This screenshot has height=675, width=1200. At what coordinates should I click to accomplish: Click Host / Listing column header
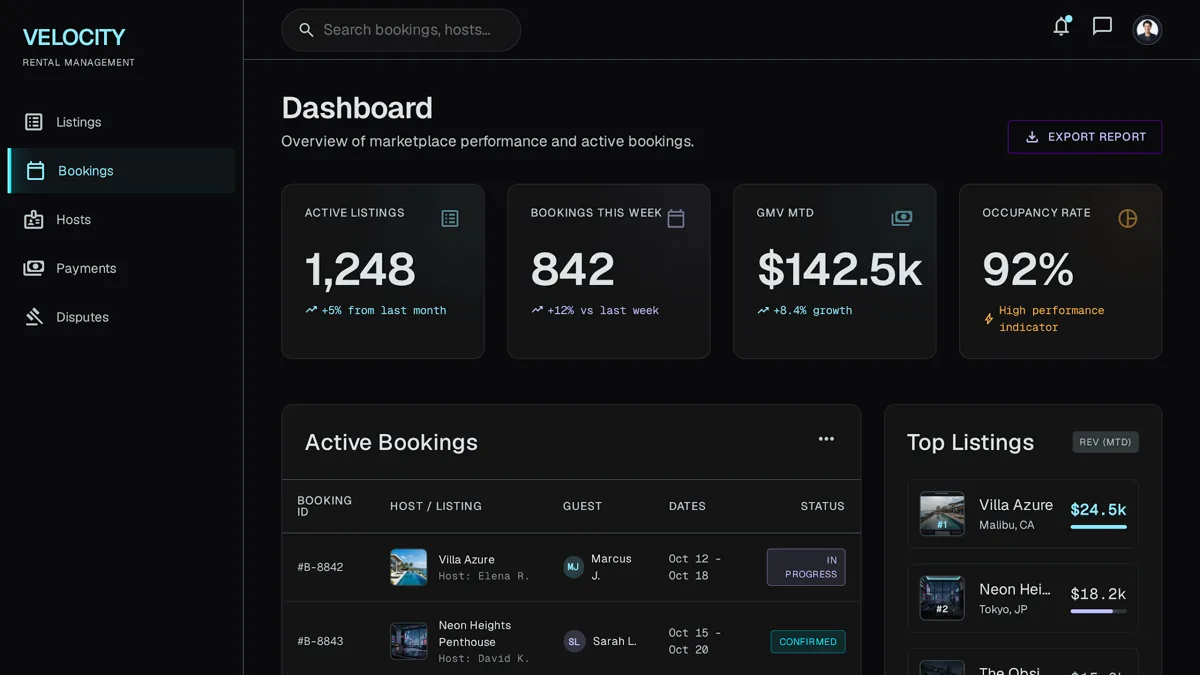point(436,506)
